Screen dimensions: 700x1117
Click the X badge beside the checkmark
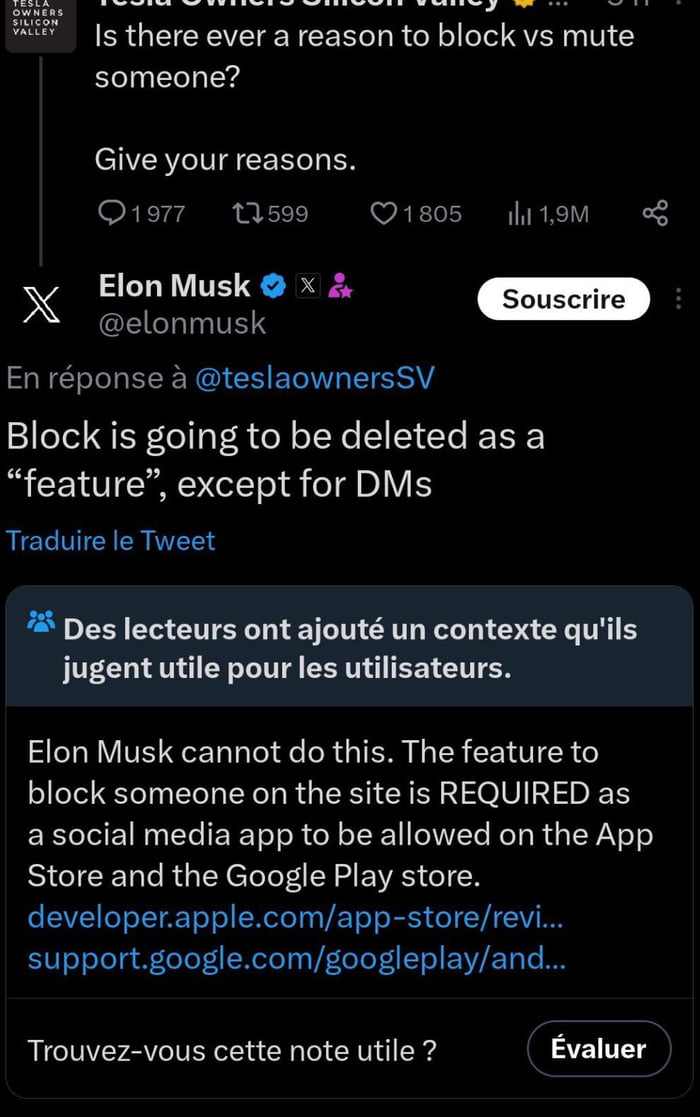click(307, 286)
